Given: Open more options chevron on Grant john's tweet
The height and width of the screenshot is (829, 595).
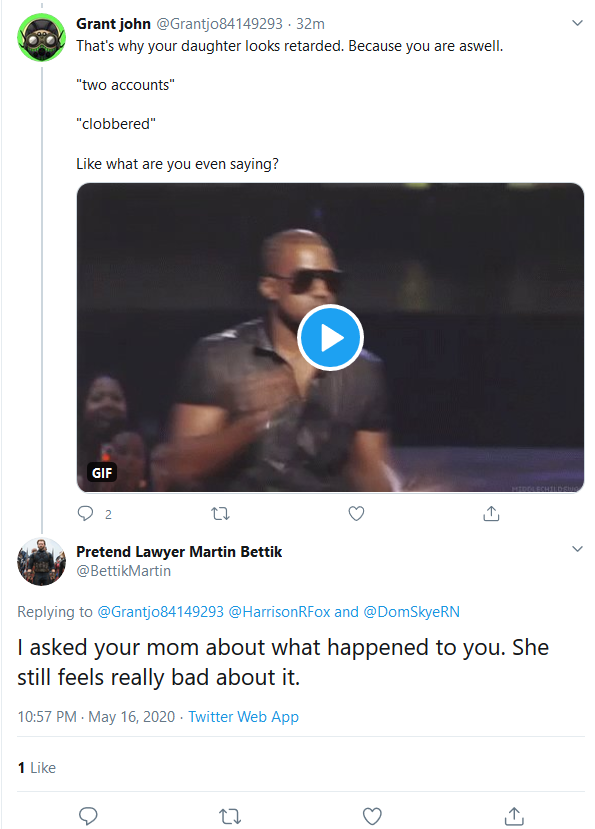Looking at the screenshot, I should coord(578,23).
